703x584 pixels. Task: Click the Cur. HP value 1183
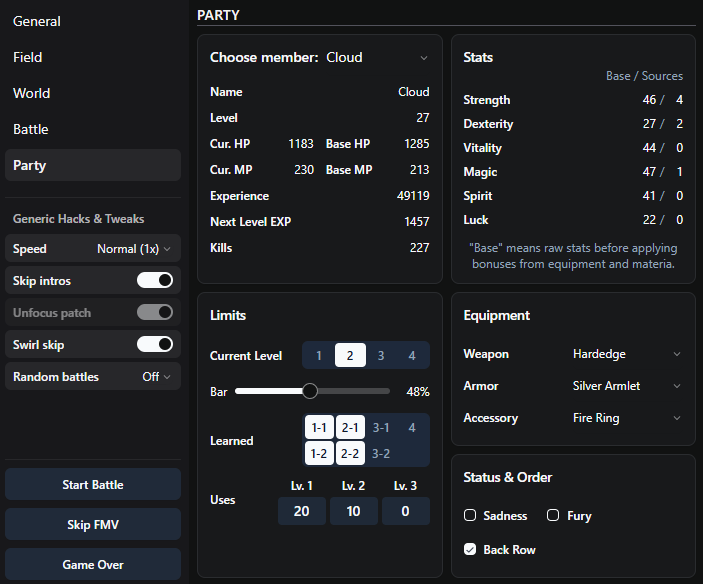point(300,144)
